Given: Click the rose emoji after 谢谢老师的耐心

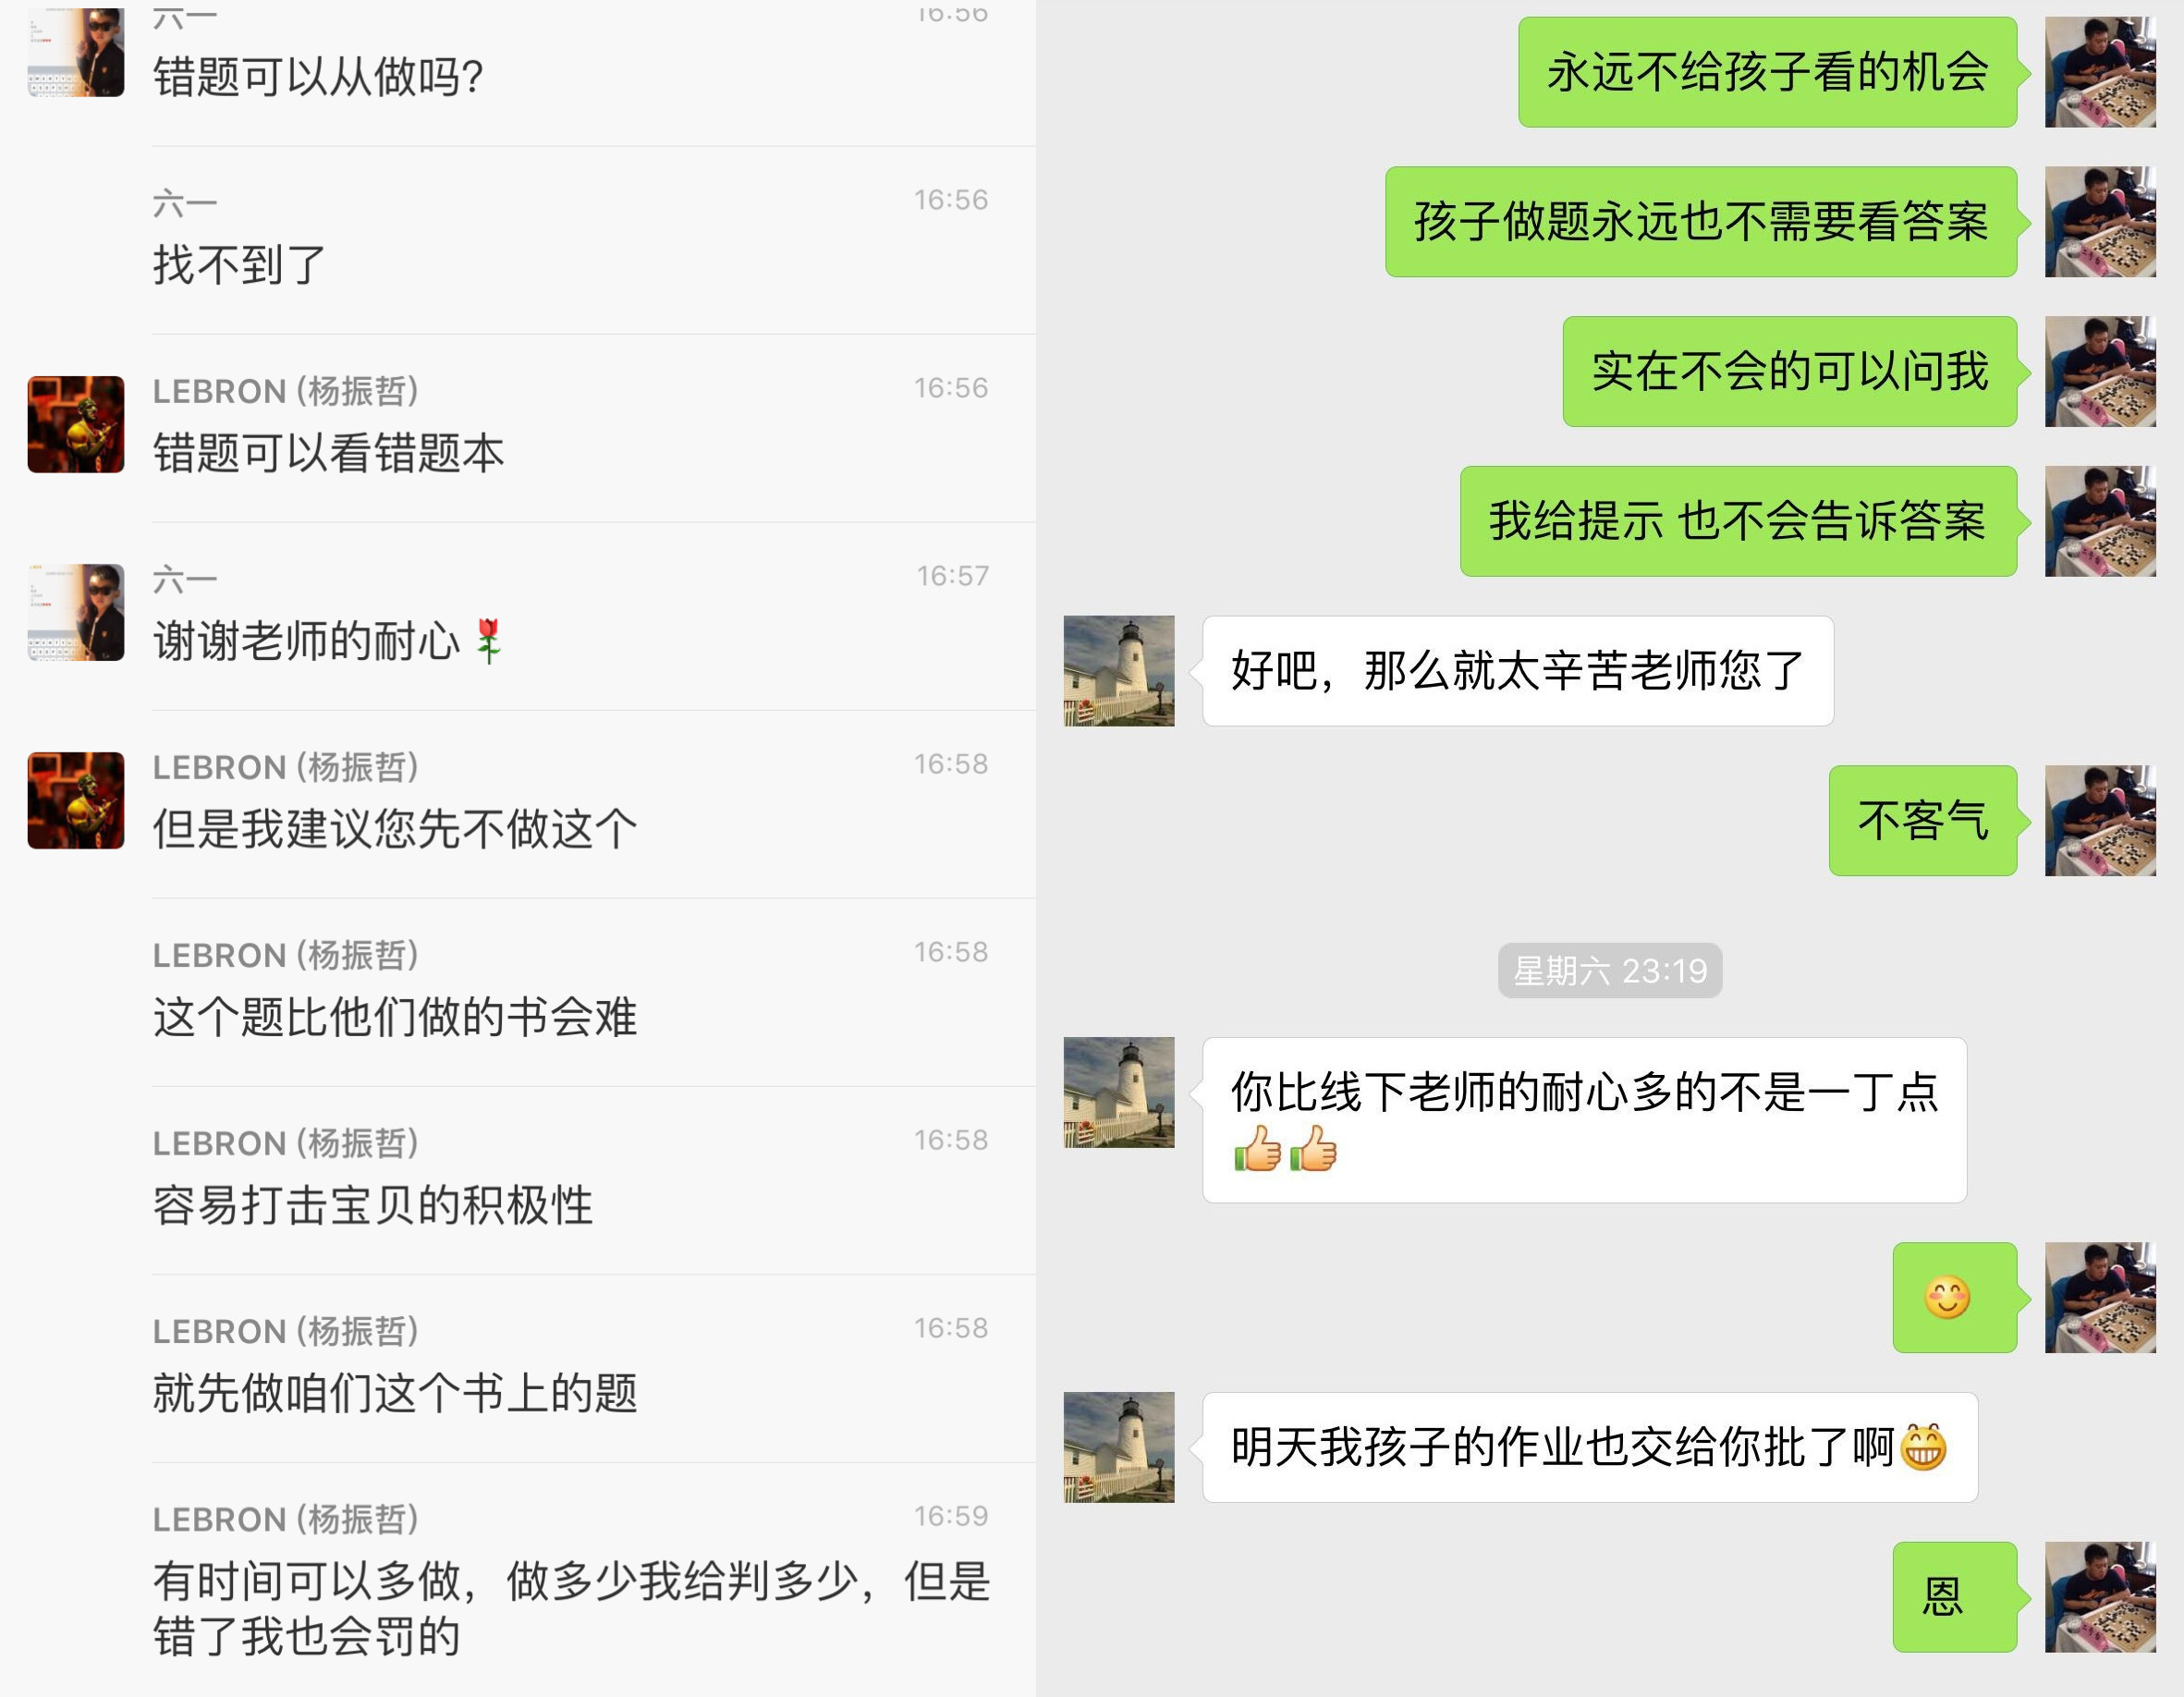Looking at the screenshot, I should pos(488,641).
